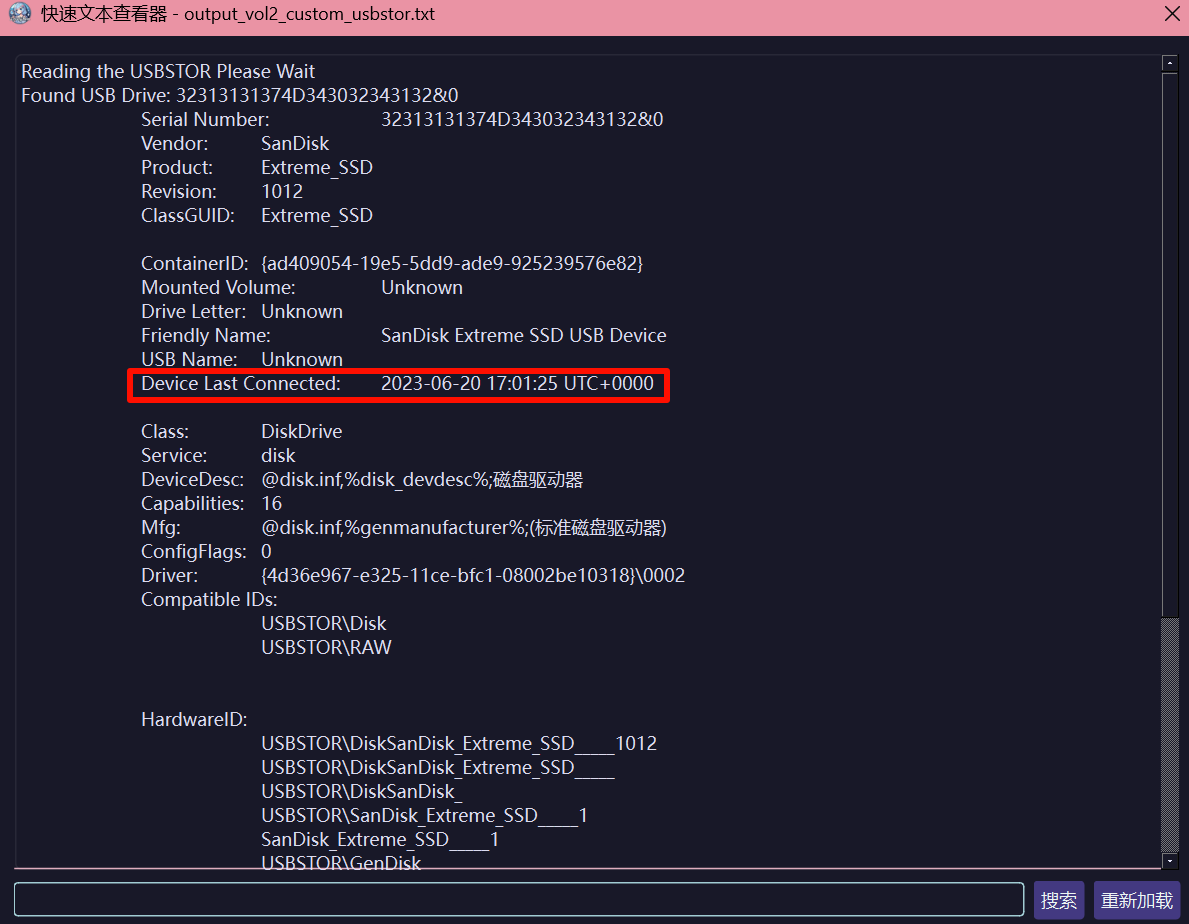This screenshot has height=924, width=1189.
Task: Click the USBSTOR\Disk compatible ID
Action: [324, 624]
